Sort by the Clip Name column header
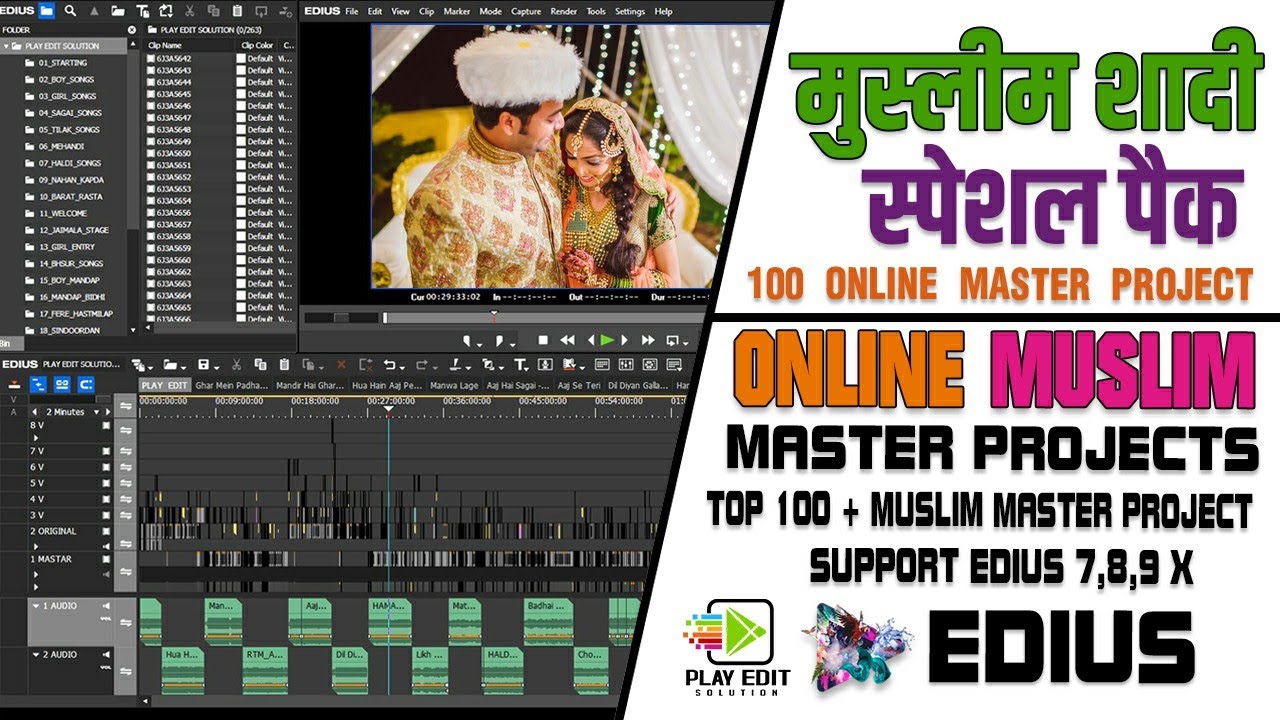The image size is (1280, 720). tap(165, 45)
